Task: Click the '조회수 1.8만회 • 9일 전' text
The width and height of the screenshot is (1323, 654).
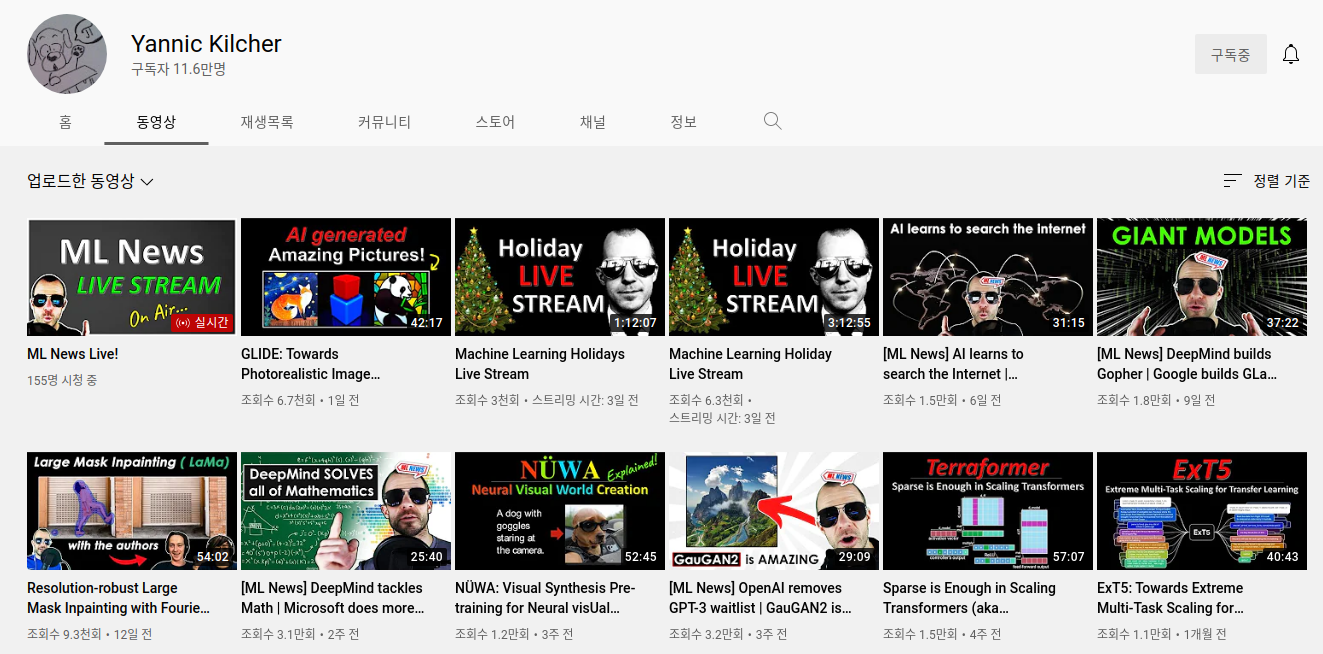Action: [1156, 400]
